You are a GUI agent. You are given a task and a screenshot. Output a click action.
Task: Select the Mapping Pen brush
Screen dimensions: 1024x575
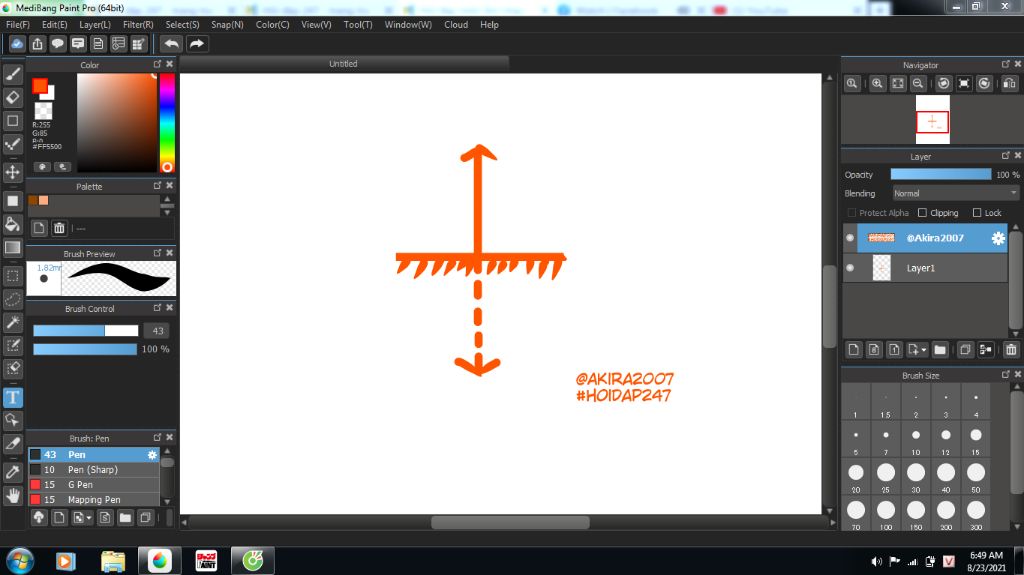click(x=93, y=500)
